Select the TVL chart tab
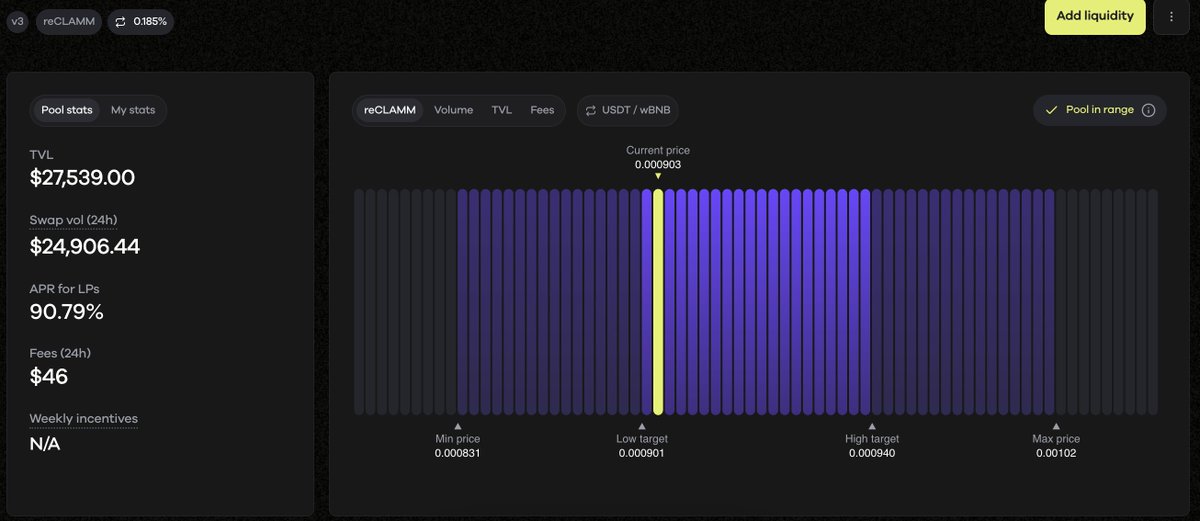The image size is (1200, 521). pyautogui.click(x=501, y=110)
